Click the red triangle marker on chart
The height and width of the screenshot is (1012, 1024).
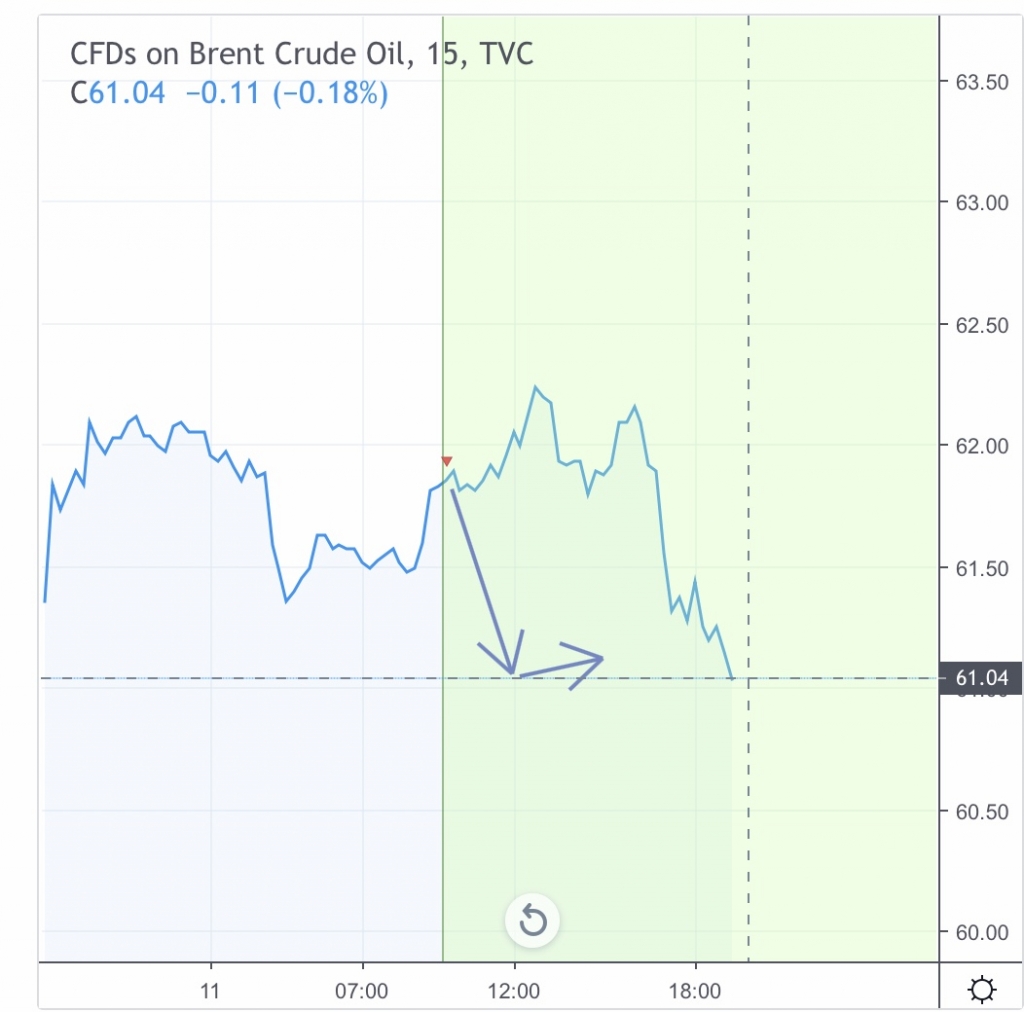(447, 461)
